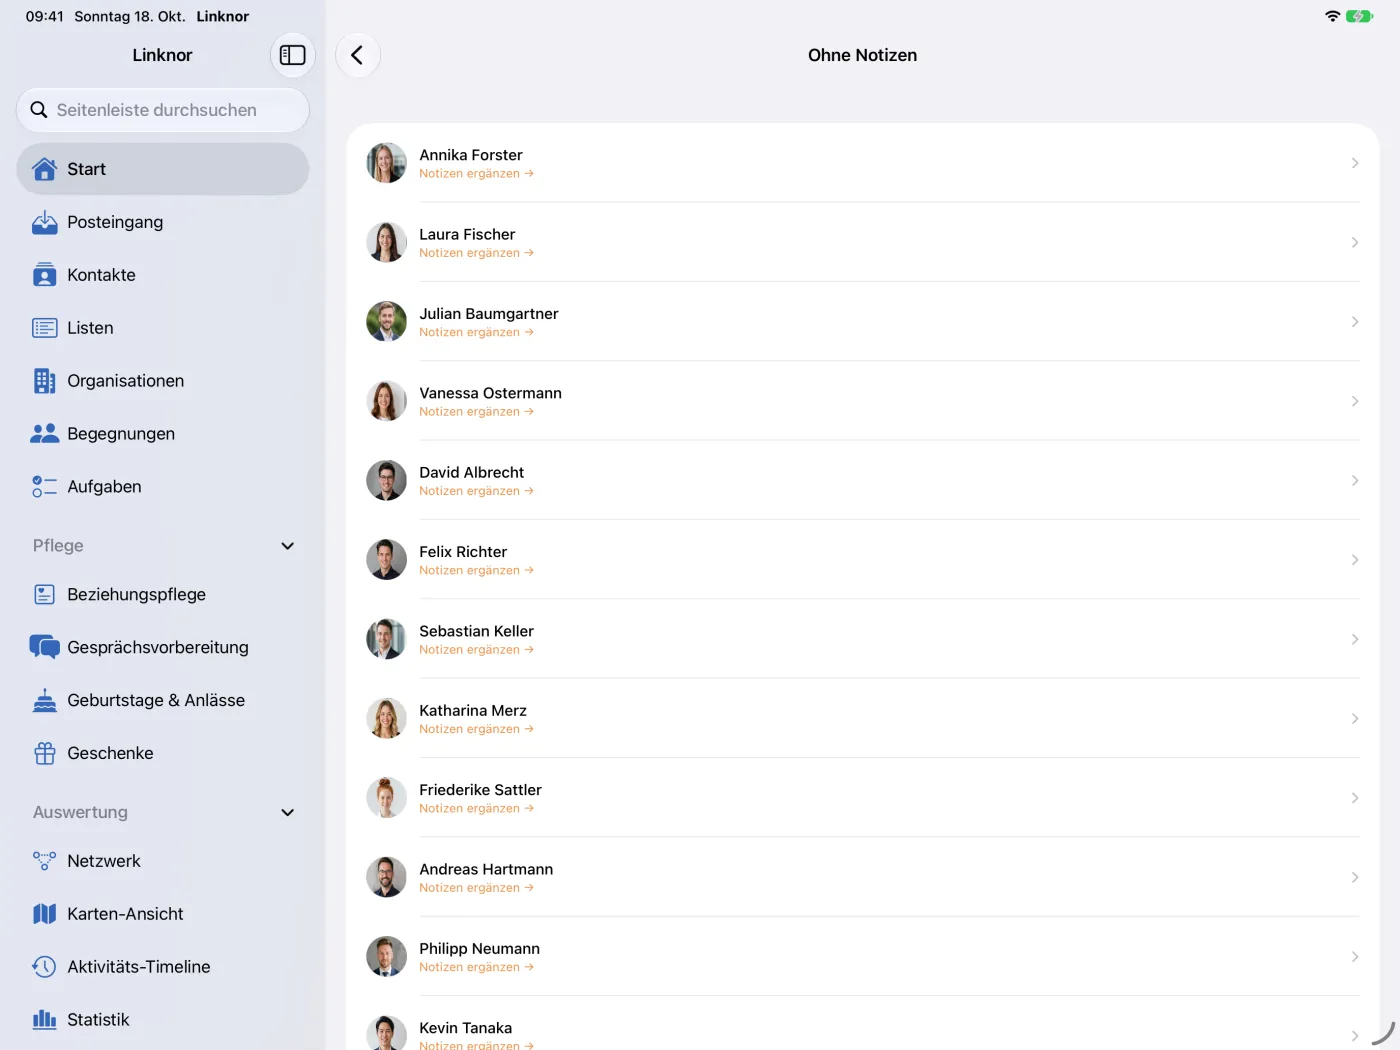Select the name Kevin Tanaka

tap(466, 1028)
